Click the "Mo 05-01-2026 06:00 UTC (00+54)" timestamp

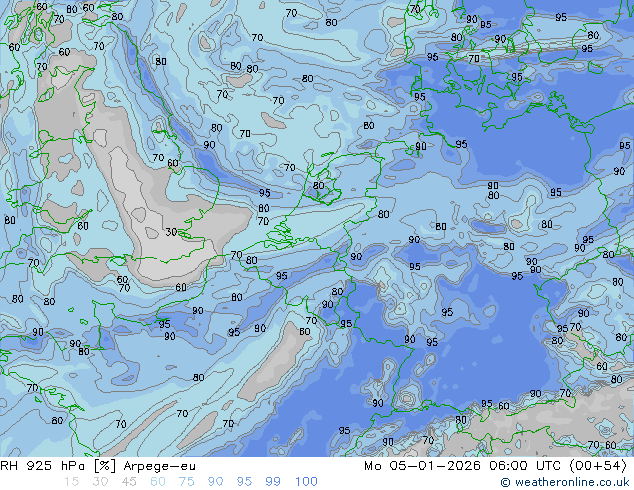pos(495,466)
